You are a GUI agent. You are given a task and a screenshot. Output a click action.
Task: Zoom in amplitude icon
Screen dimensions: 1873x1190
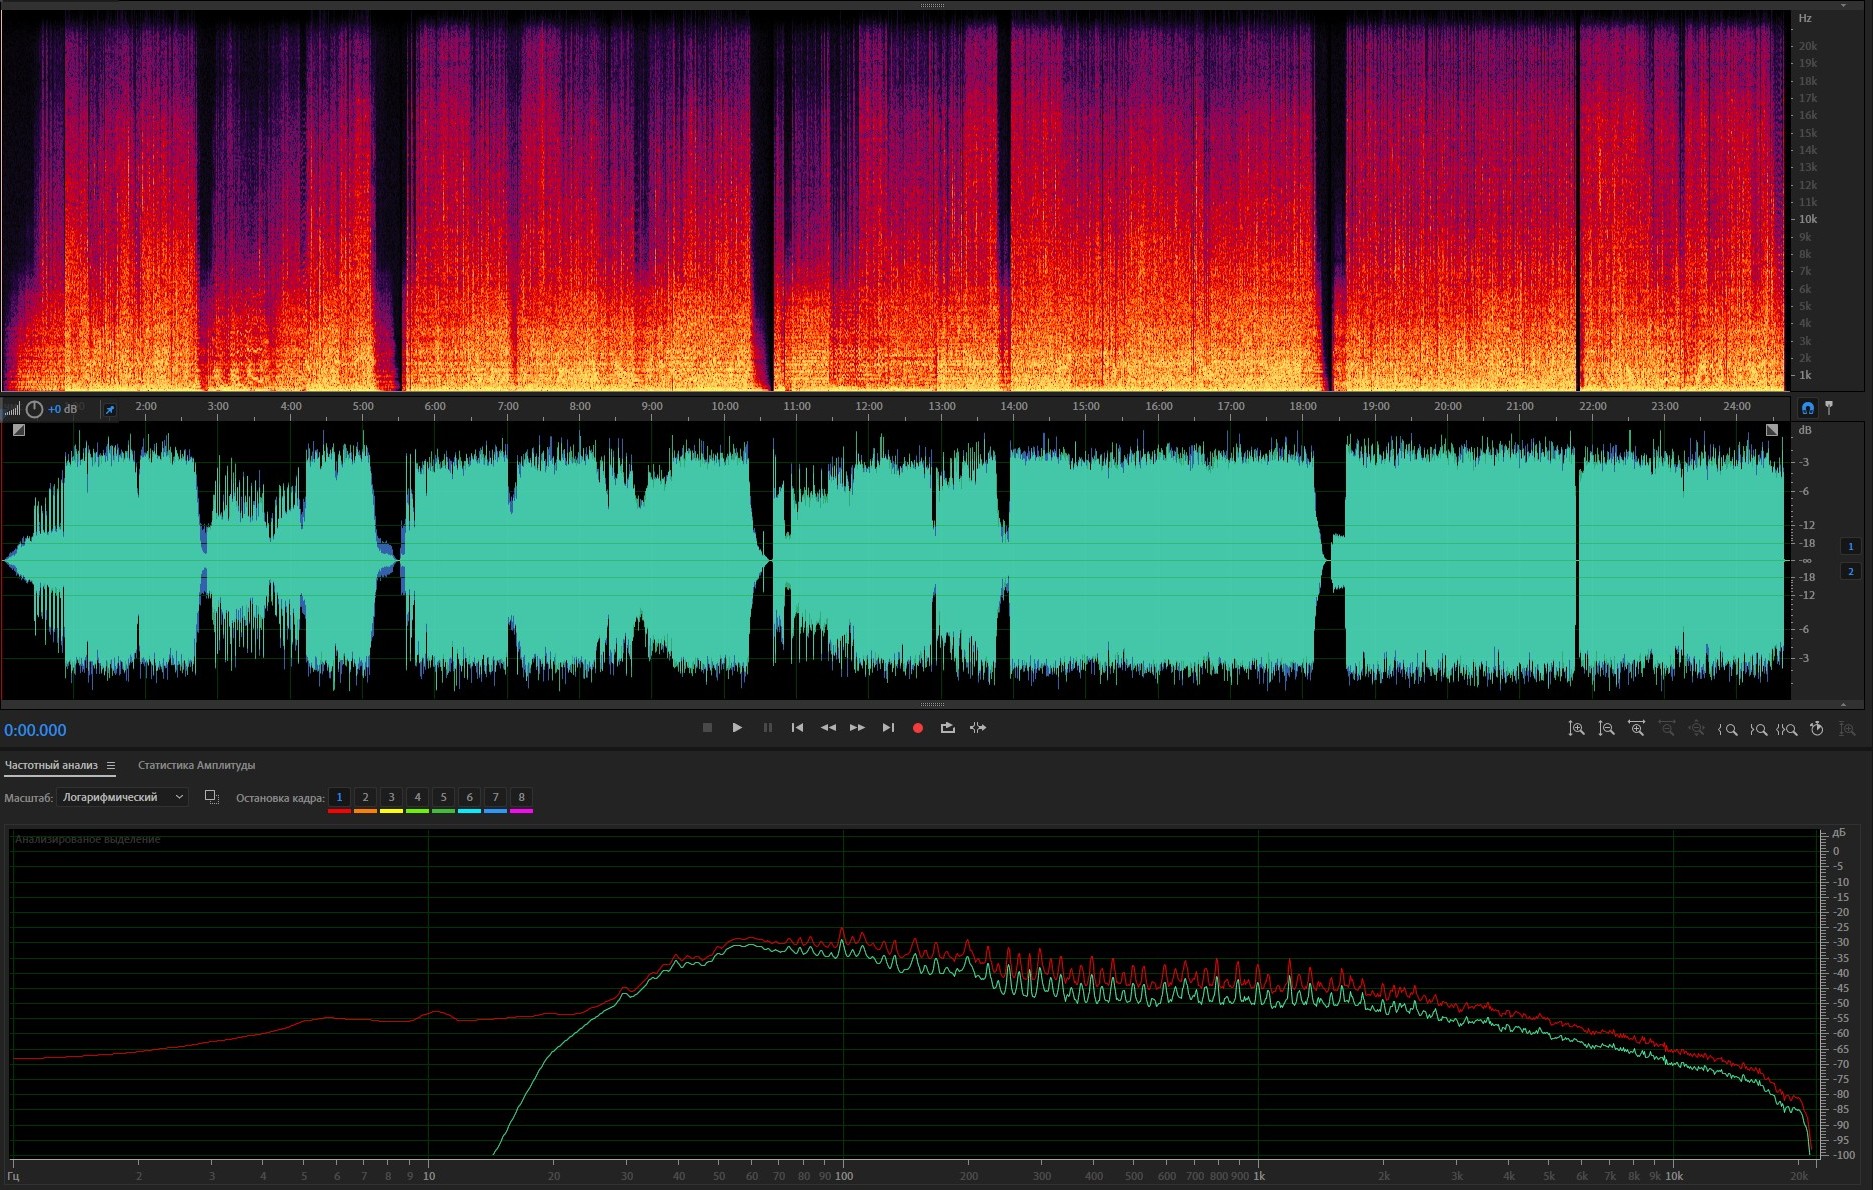pos(1576,729)
